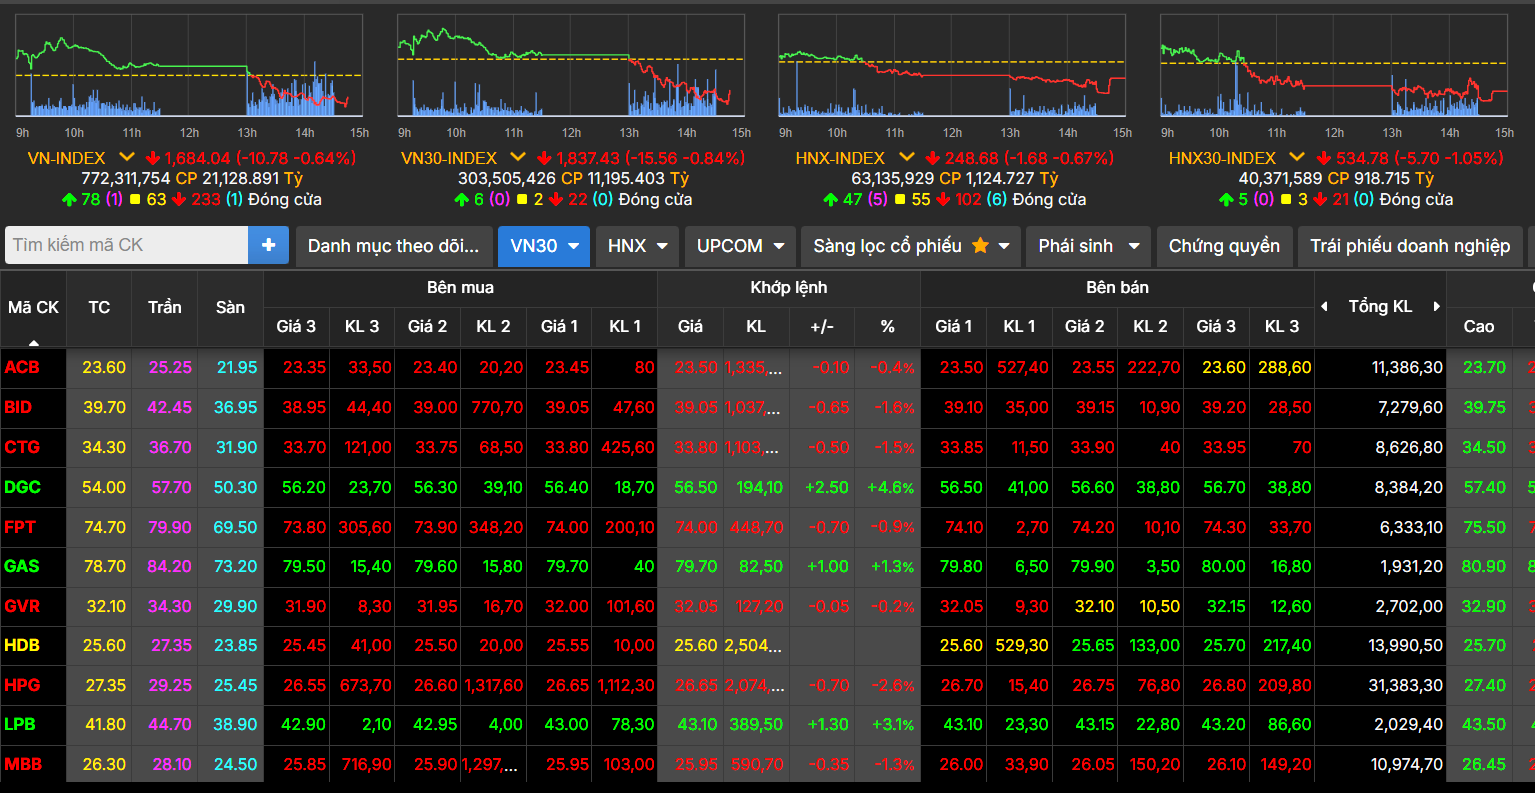Select the DGC stock ticker
Viewport: 1535px width, 793px height.
(x=22, y=487)
